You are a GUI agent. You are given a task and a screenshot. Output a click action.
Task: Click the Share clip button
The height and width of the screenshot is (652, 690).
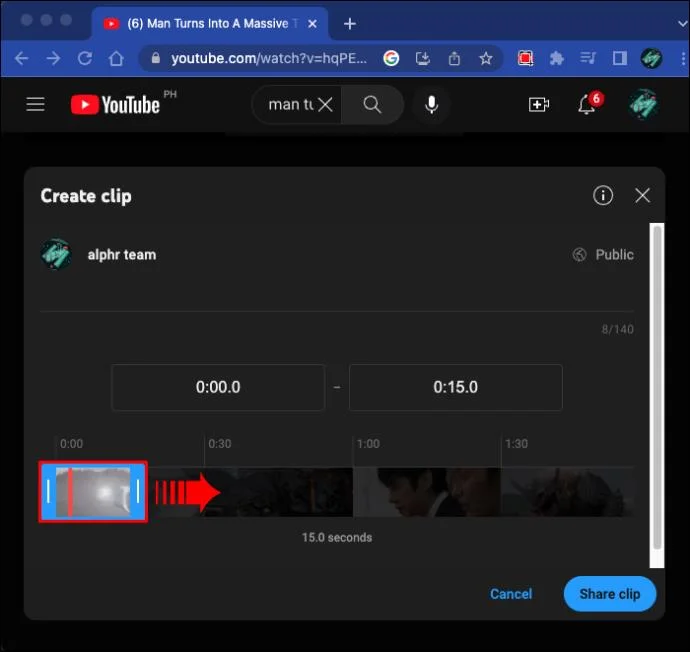click(x=610, y=594)
